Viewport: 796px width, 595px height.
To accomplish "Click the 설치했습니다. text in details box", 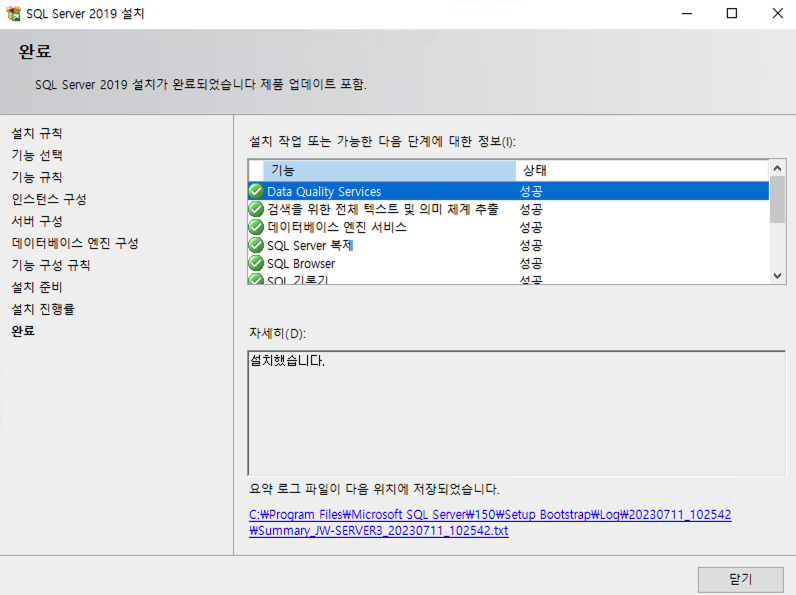I will click(287, 361).
